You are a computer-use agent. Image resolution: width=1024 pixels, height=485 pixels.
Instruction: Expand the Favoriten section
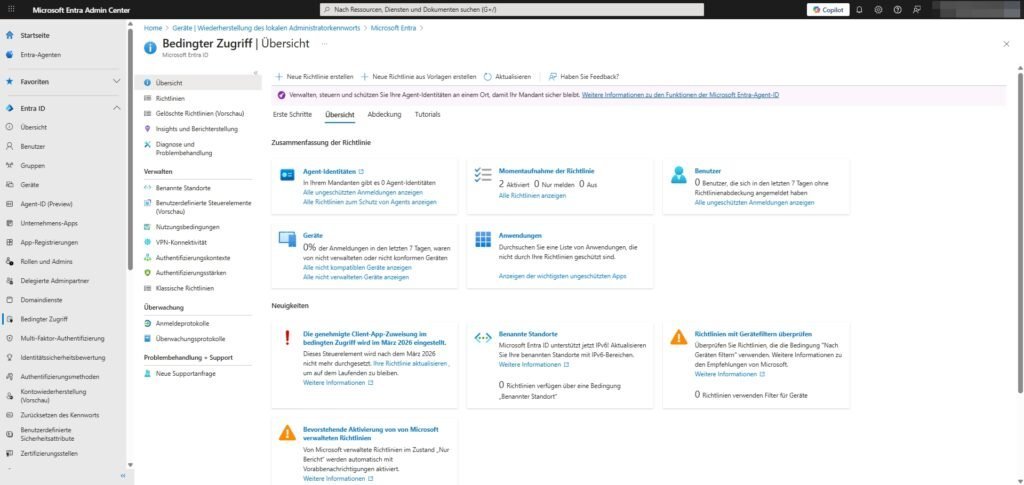116,81
